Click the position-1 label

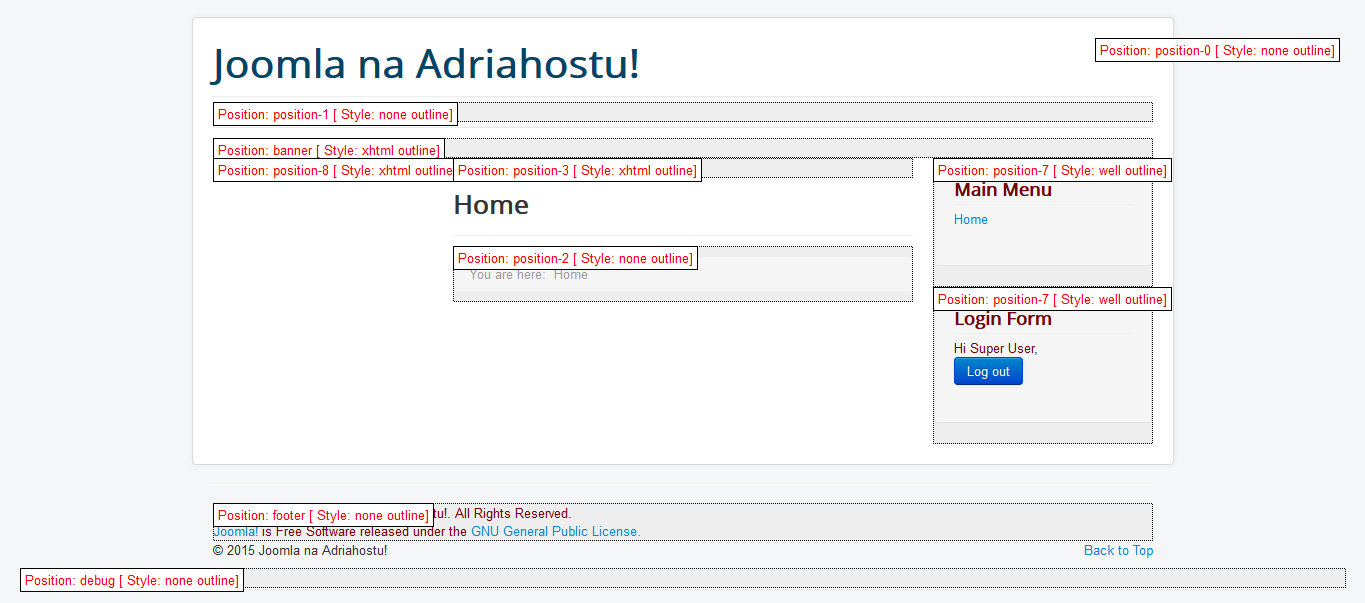335,114
